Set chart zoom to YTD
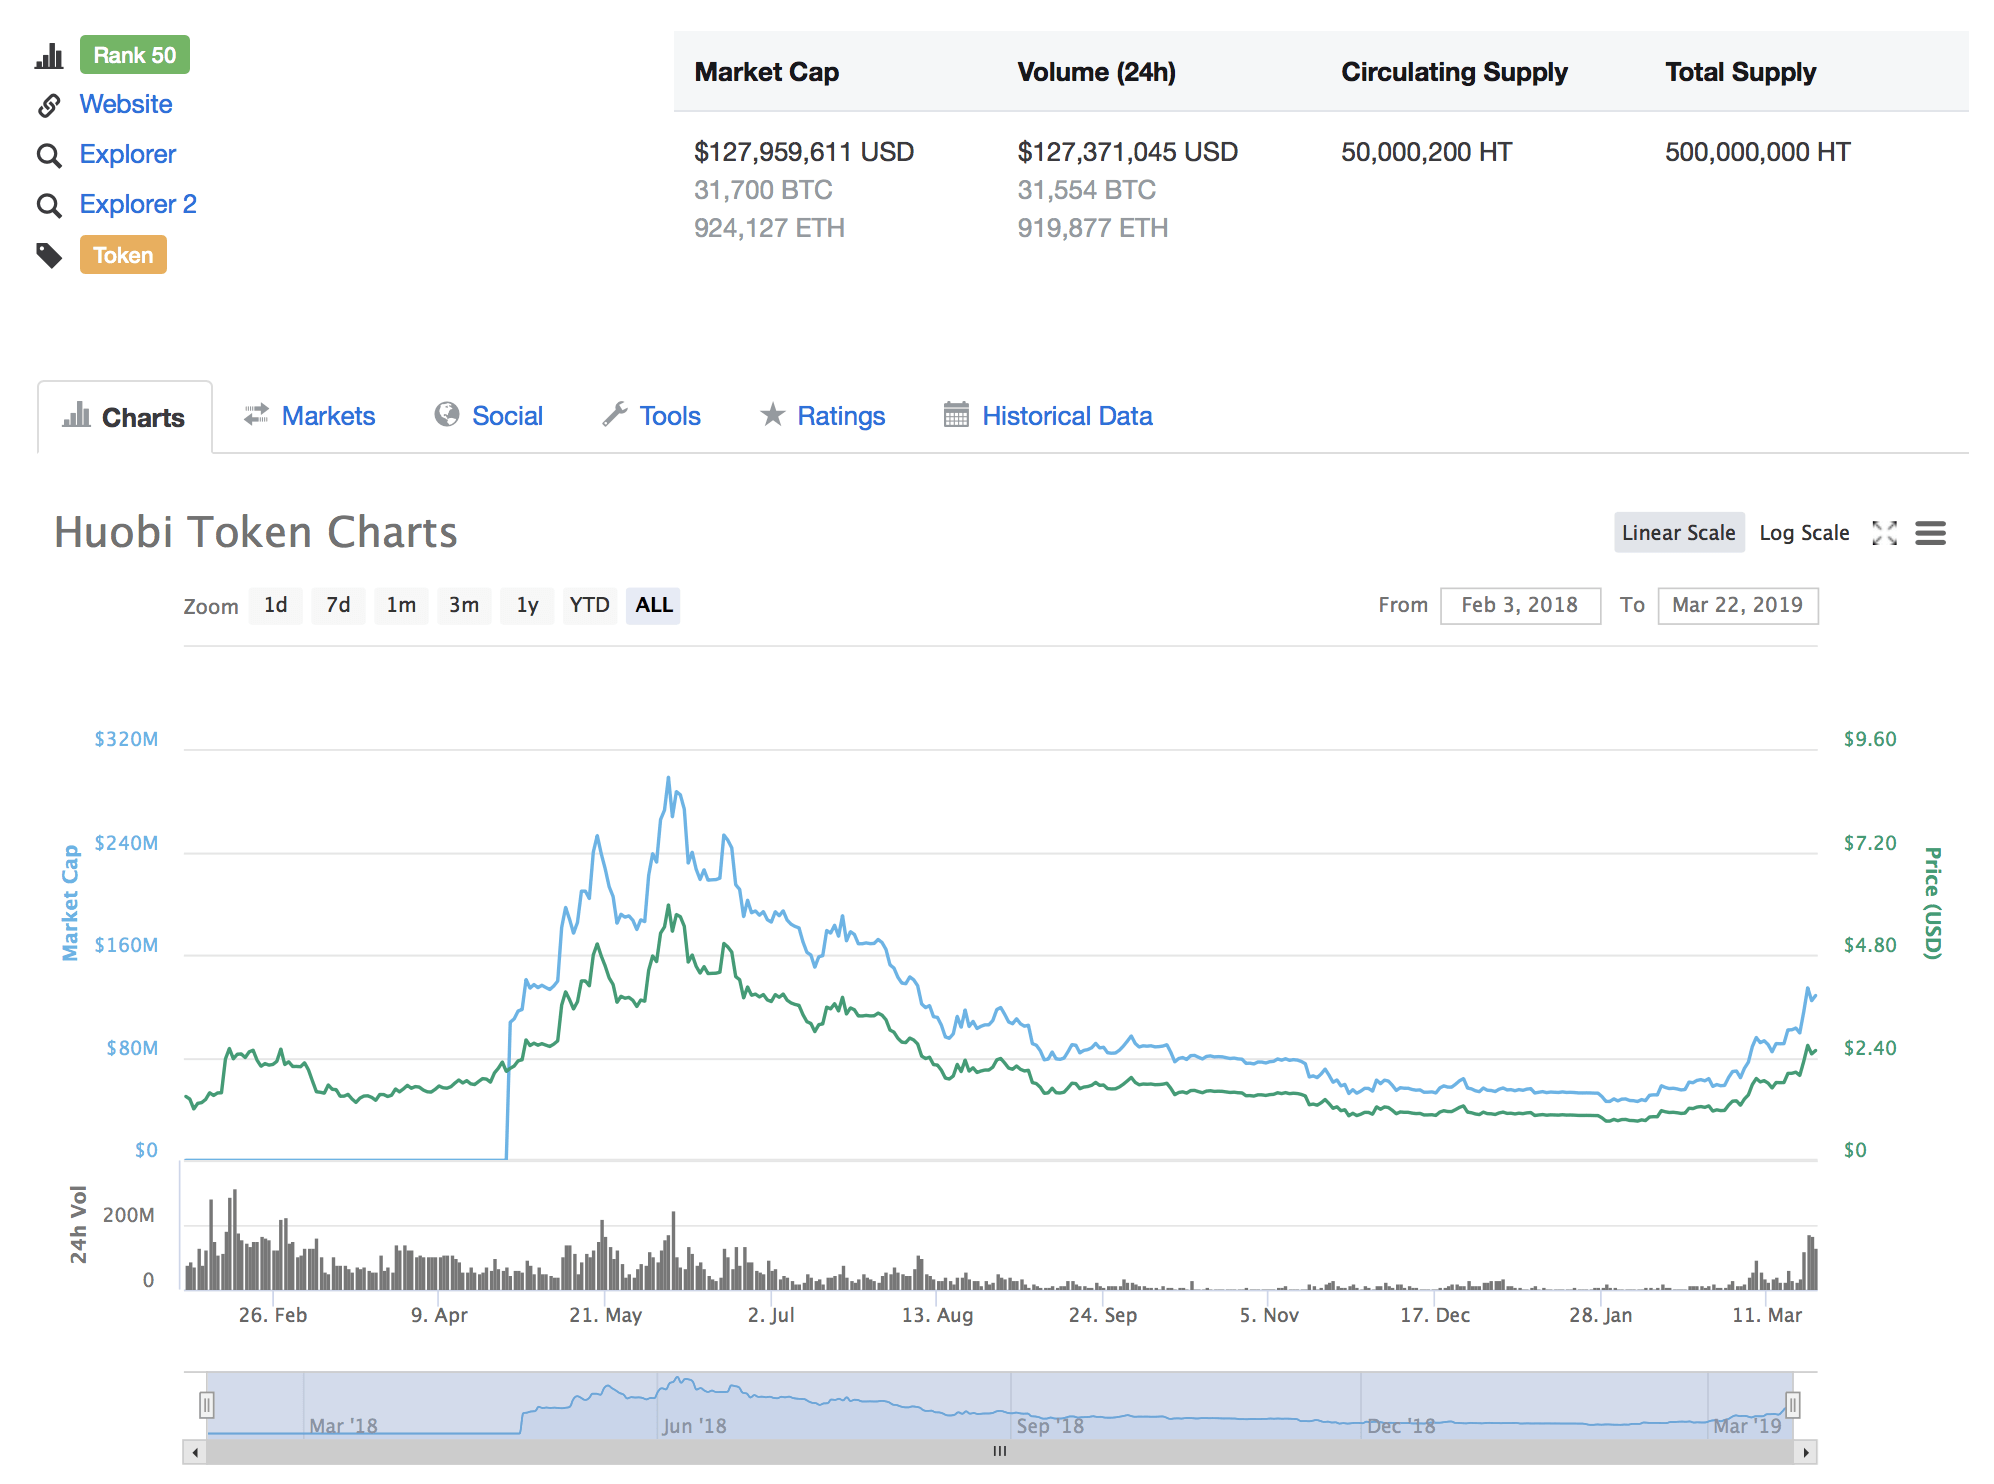Image resolution: width=1994 pixels, height=1484 pixels. click(590, 605)
